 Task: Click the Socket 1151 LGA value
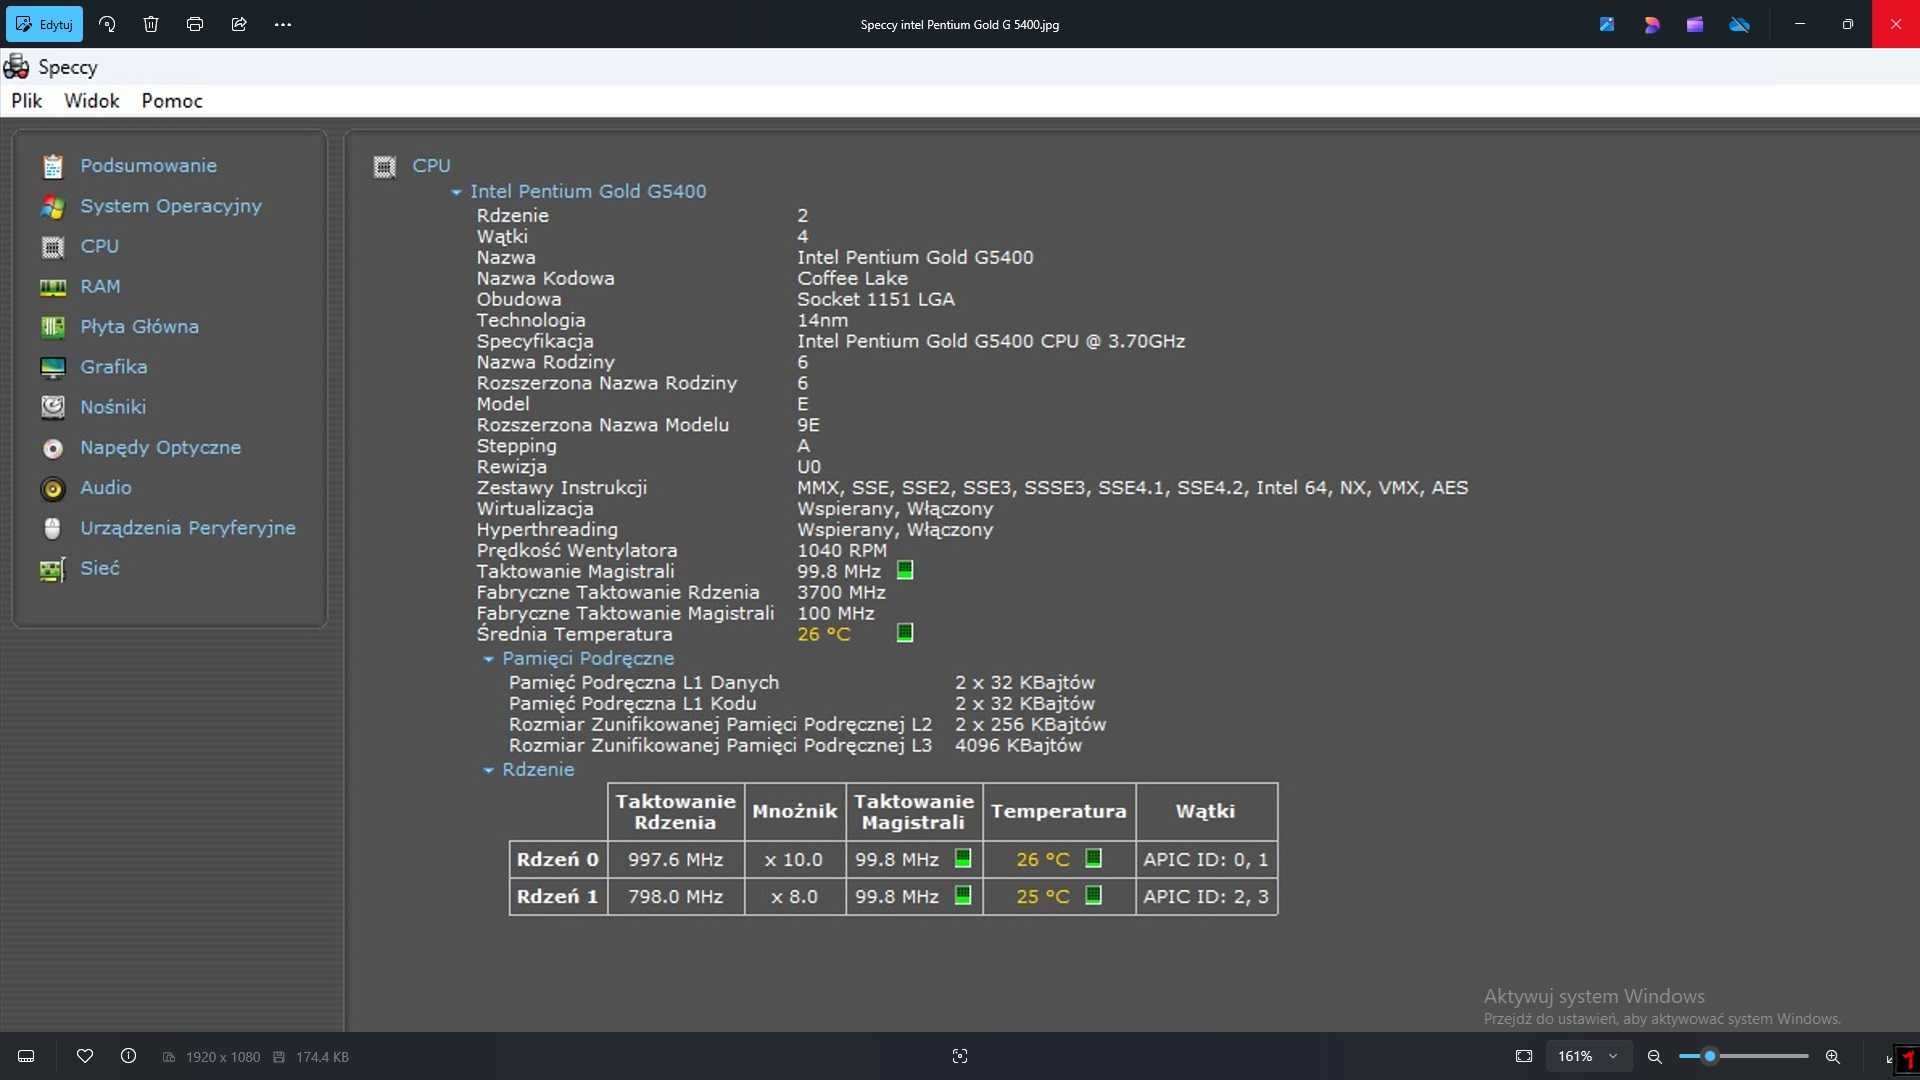click(x=875, y=300)
